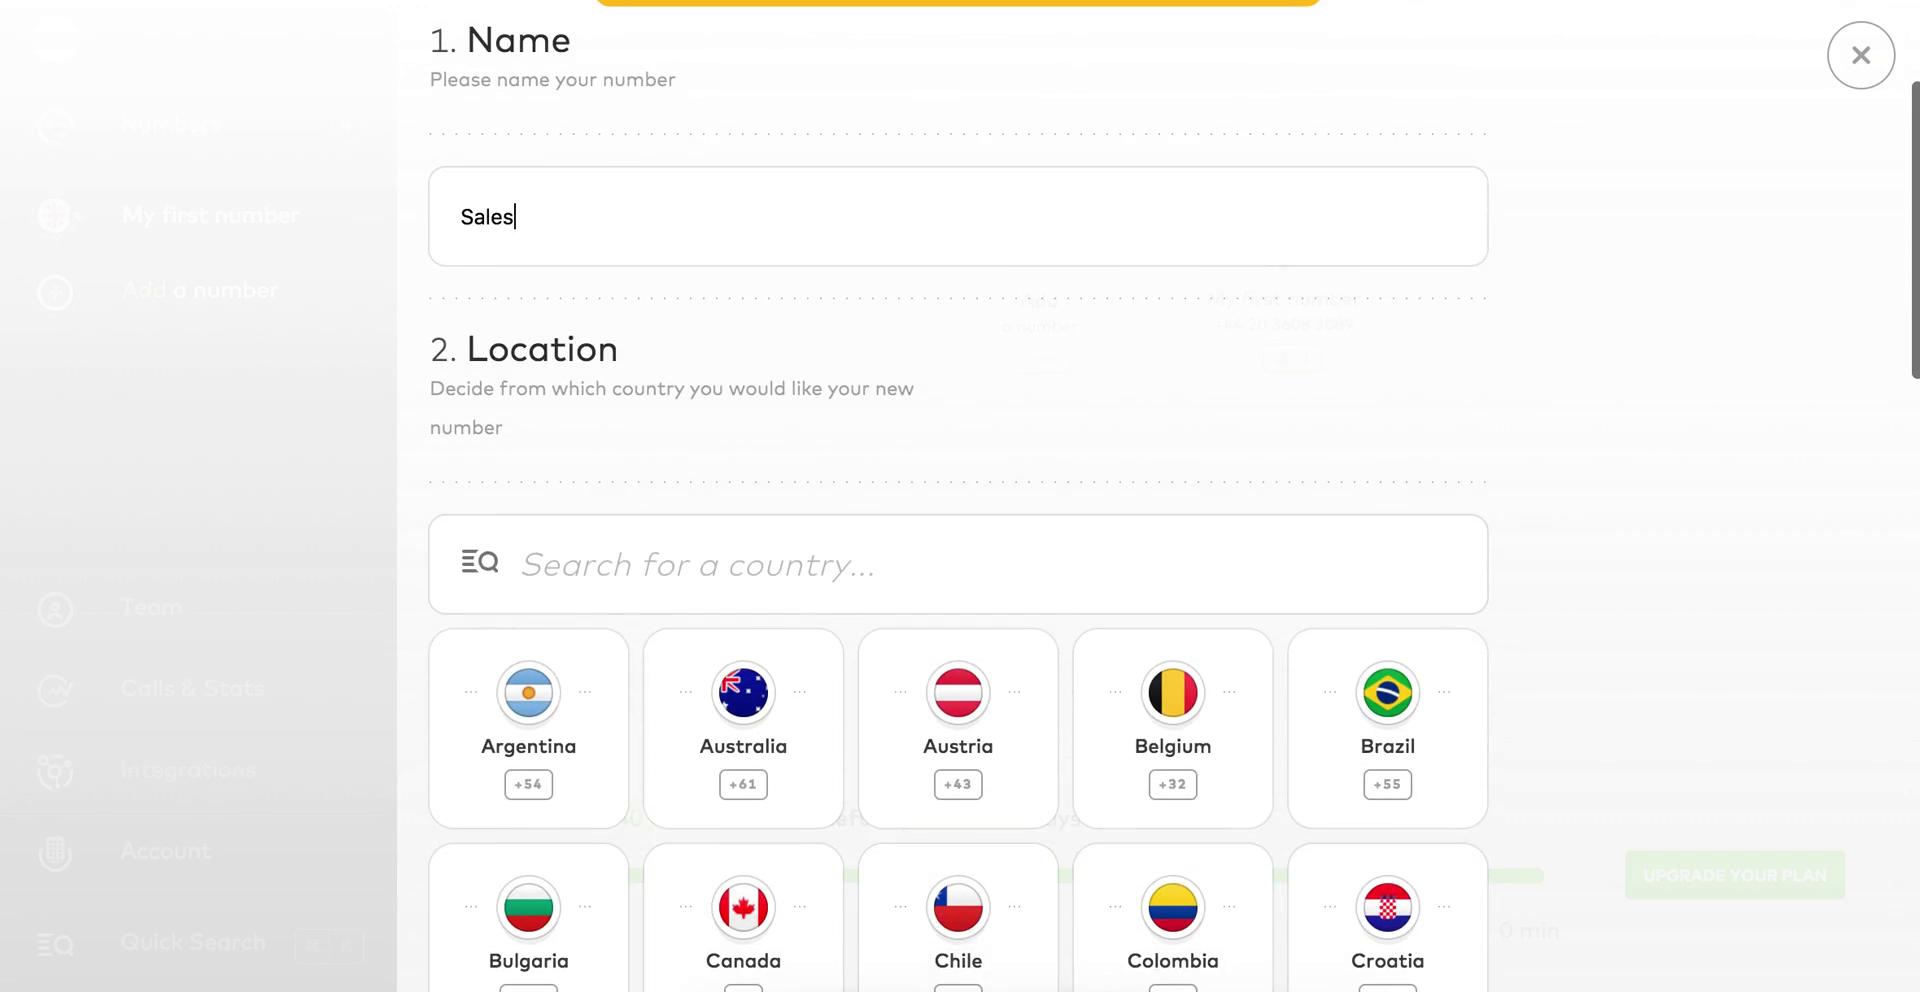The image size is (1920, 992).
Task: Choose the Brazil flag icon
Action: [1387, 692]
